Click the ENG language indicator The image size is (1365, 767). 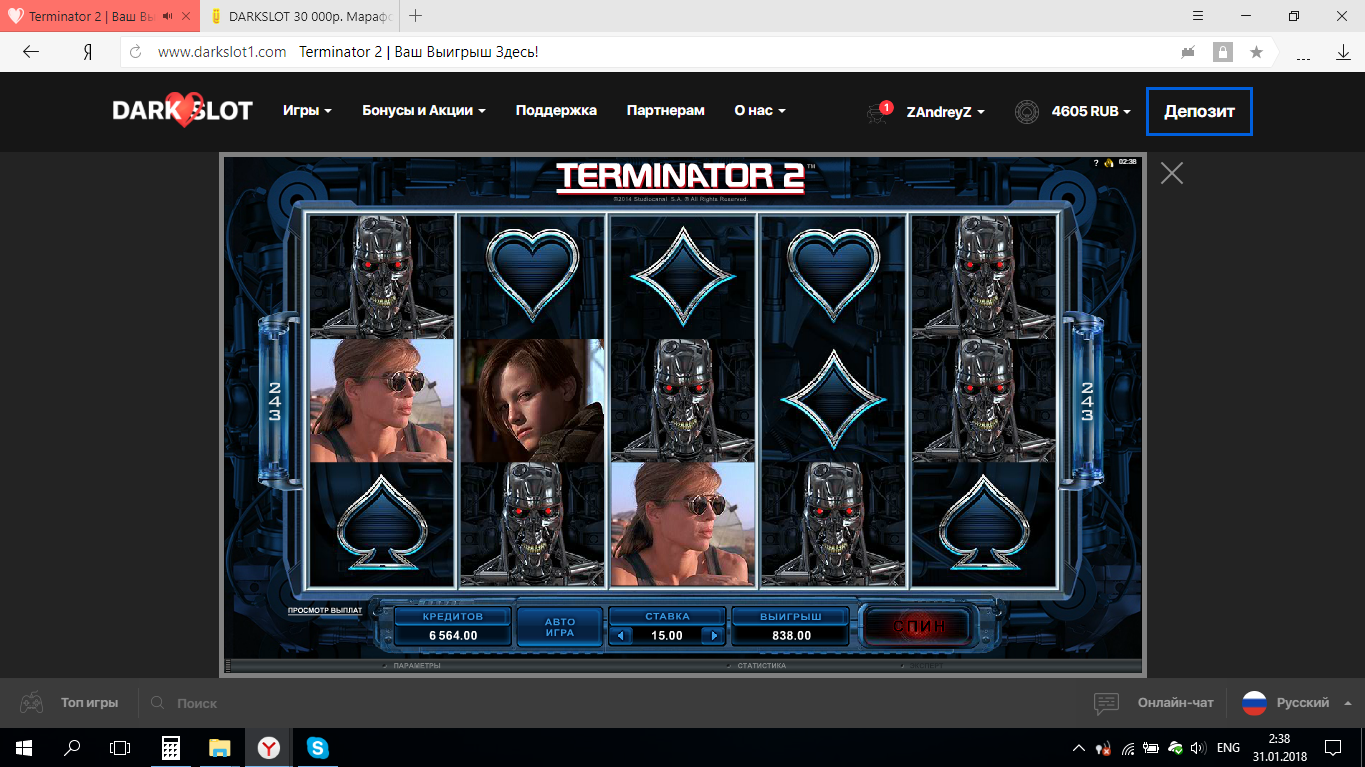click(1228, 747)
